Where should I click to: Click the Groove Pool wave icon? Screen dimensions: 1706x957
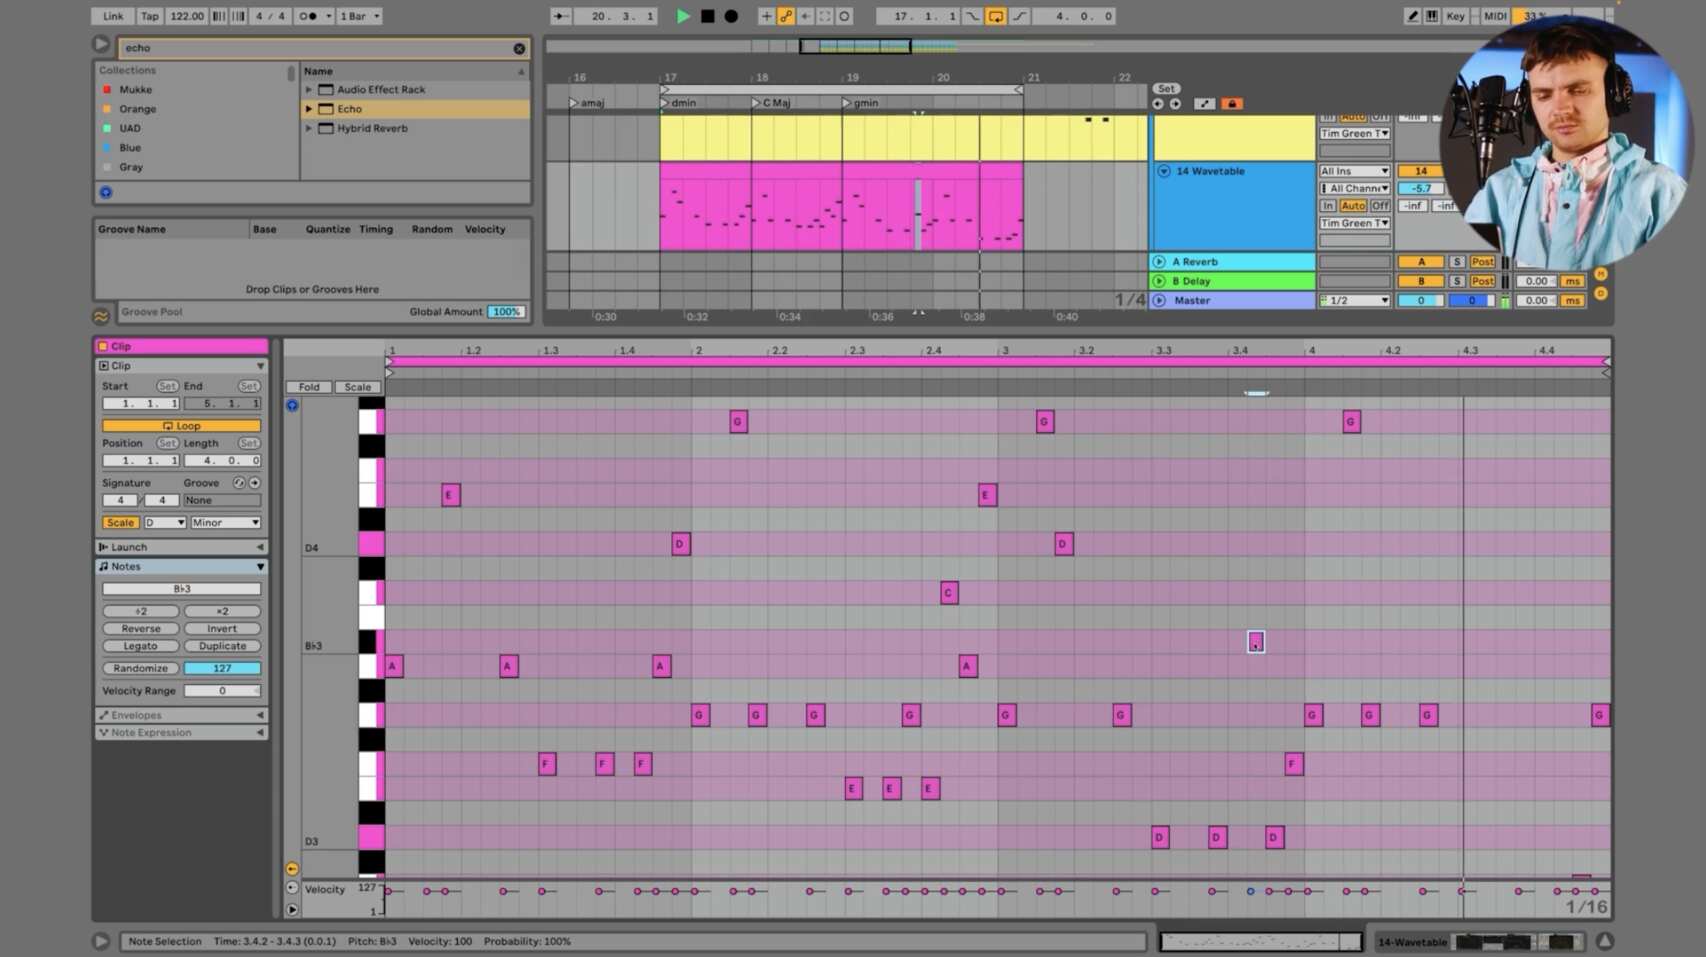click(x=101, y=316)
